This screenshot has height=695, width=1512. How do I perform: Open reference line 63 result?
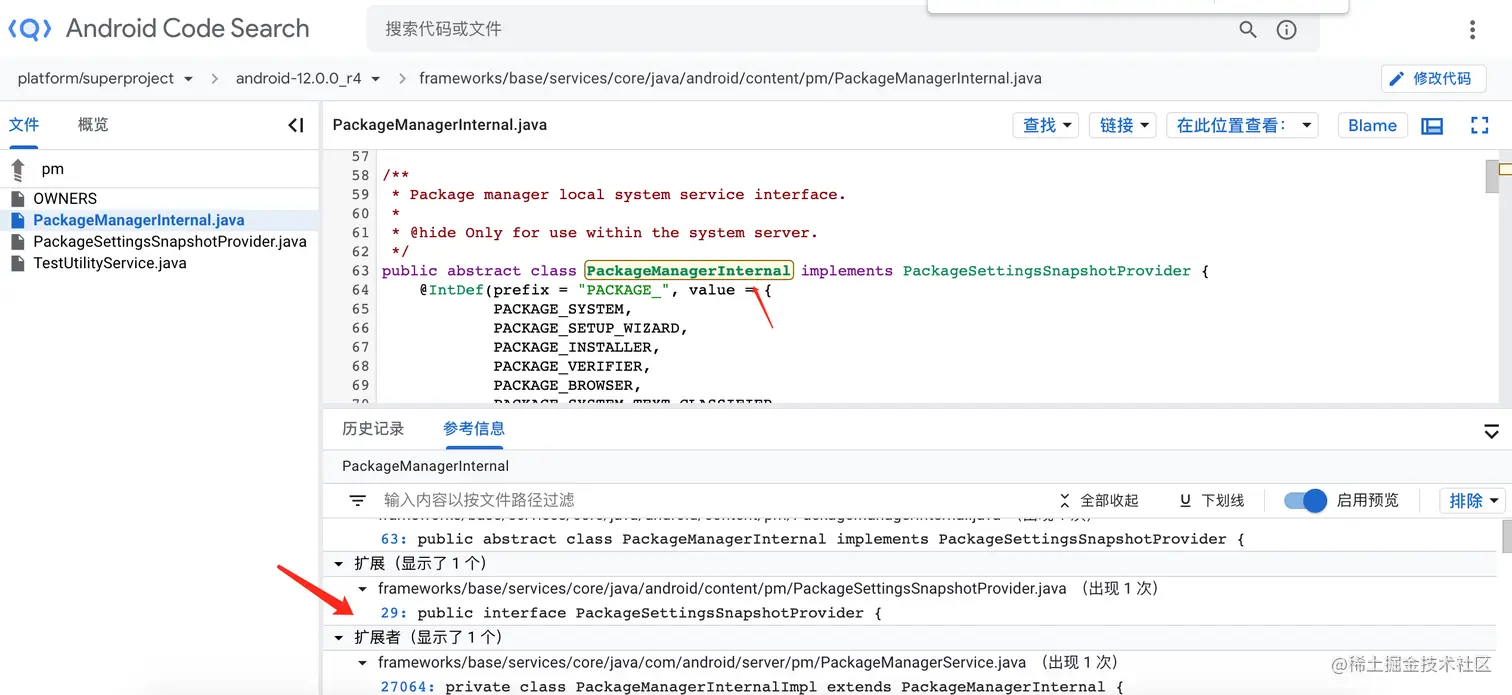(812, 539)
